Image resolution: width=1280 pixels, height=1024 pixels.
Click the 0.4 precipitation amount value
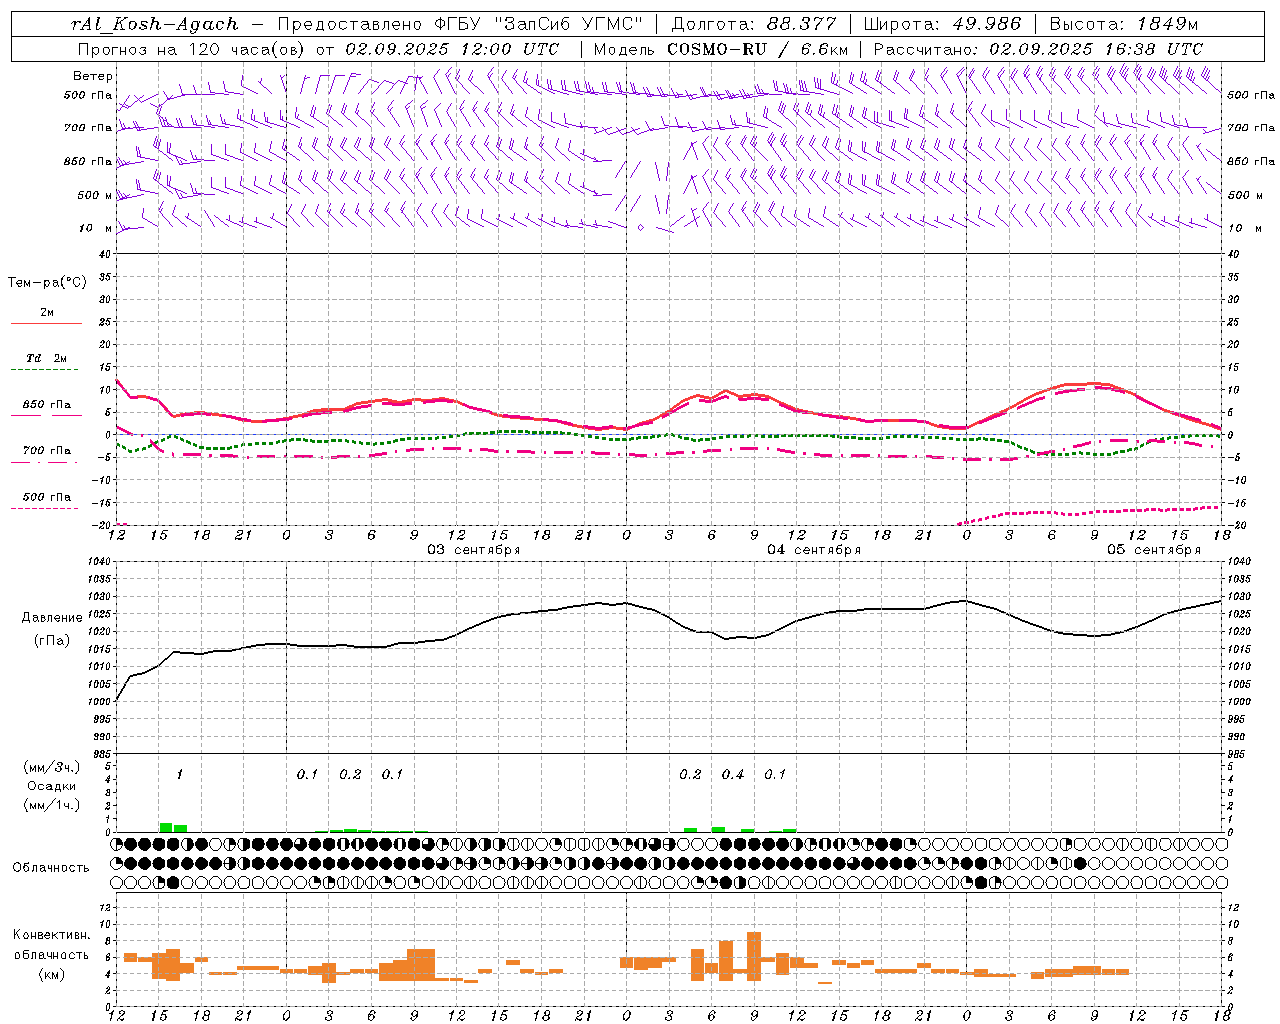point(733,775)
